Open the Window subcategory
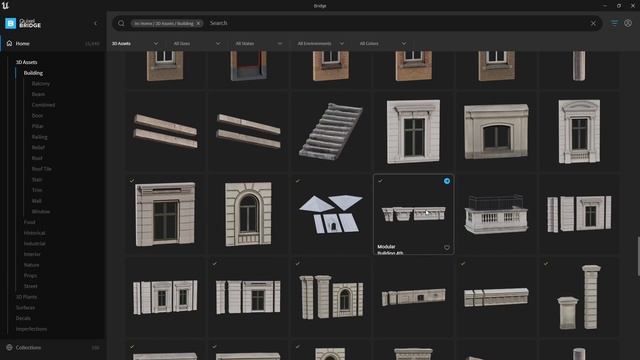Image resolution: width=640 pixels, height=360 pixels. 41,211
